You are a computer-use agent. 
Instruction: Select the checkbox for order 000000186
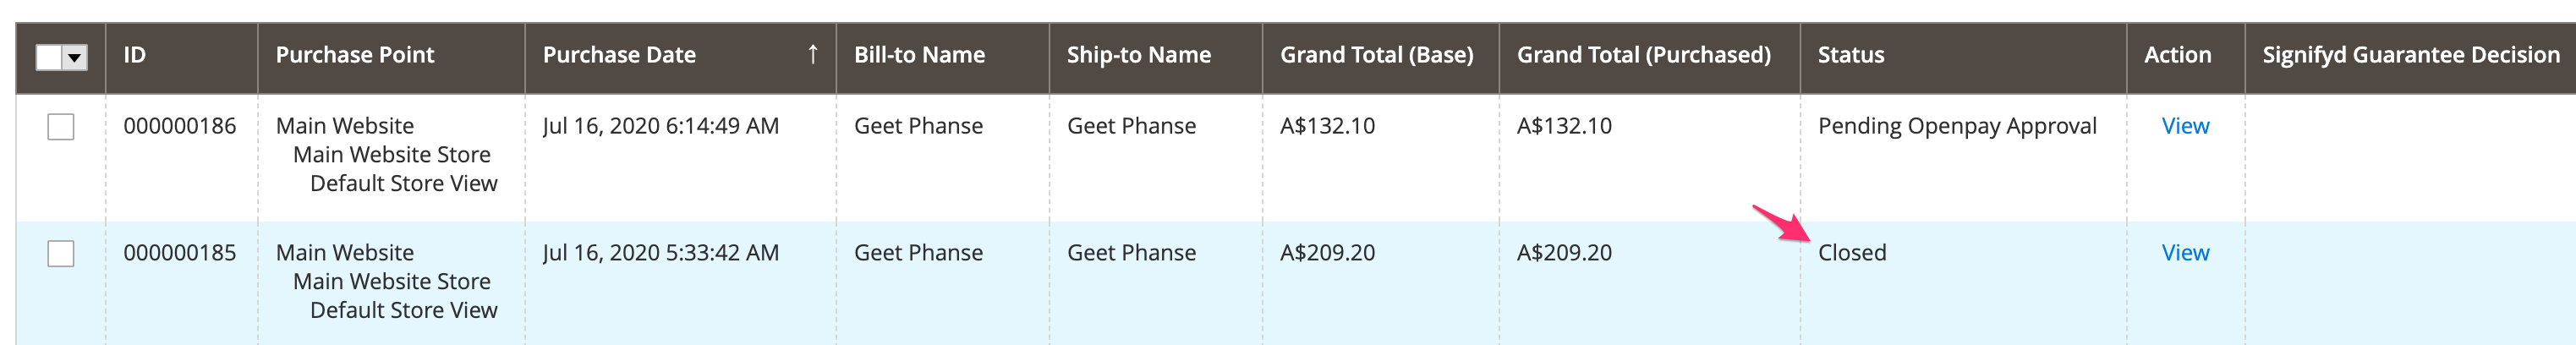(x=61, y=127)
